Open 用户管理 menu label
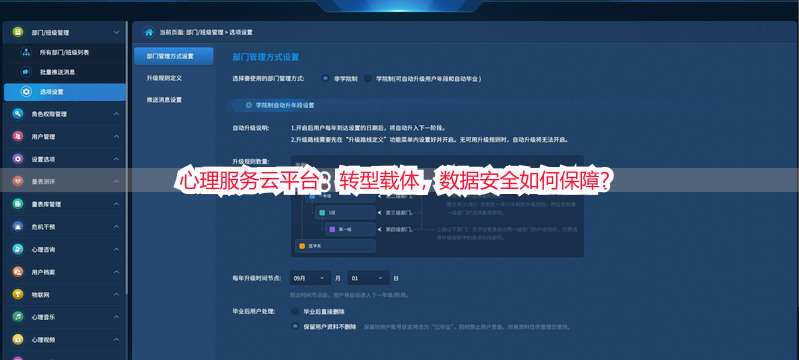The width and height of the screenshot is (799, 360). (x=43, y=137)
